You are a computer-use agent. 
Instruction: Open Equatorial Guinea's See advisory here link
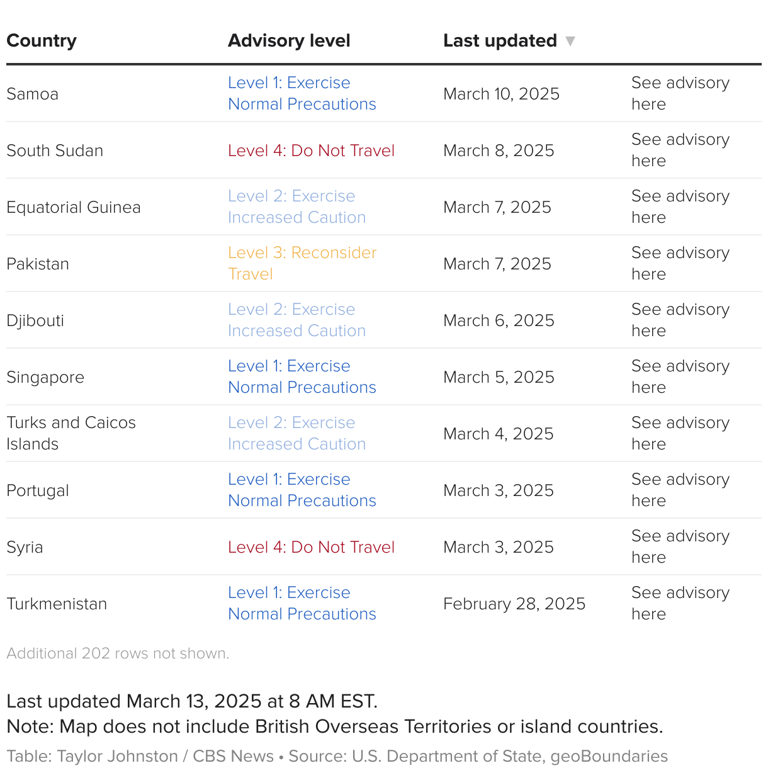pyautogui.click(x=680, y=207)
